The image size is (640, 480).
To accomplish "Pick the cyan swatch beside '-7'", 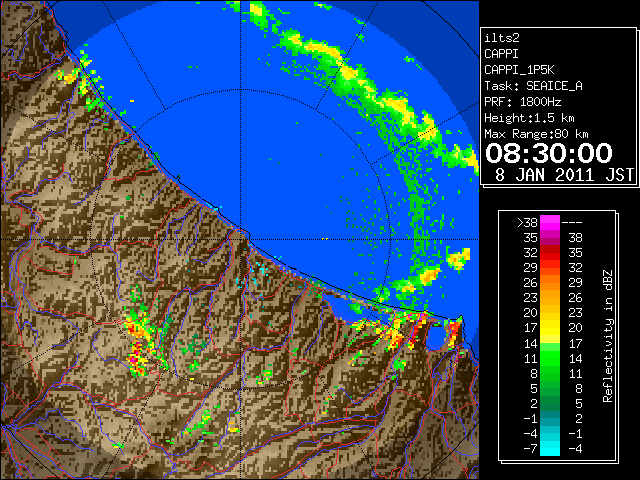I will pos(550,449).
